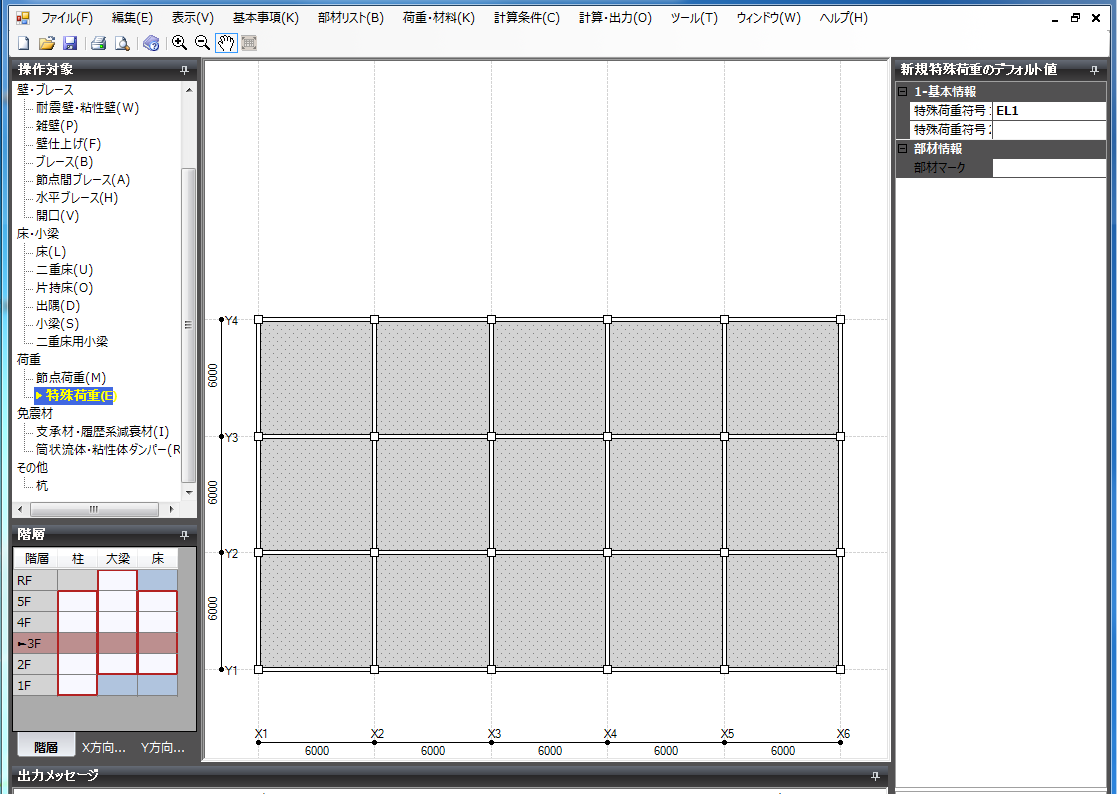Open the ヘルプ(H) menu
This screenshot has width=1117, height=794.
tap(843, 18)
